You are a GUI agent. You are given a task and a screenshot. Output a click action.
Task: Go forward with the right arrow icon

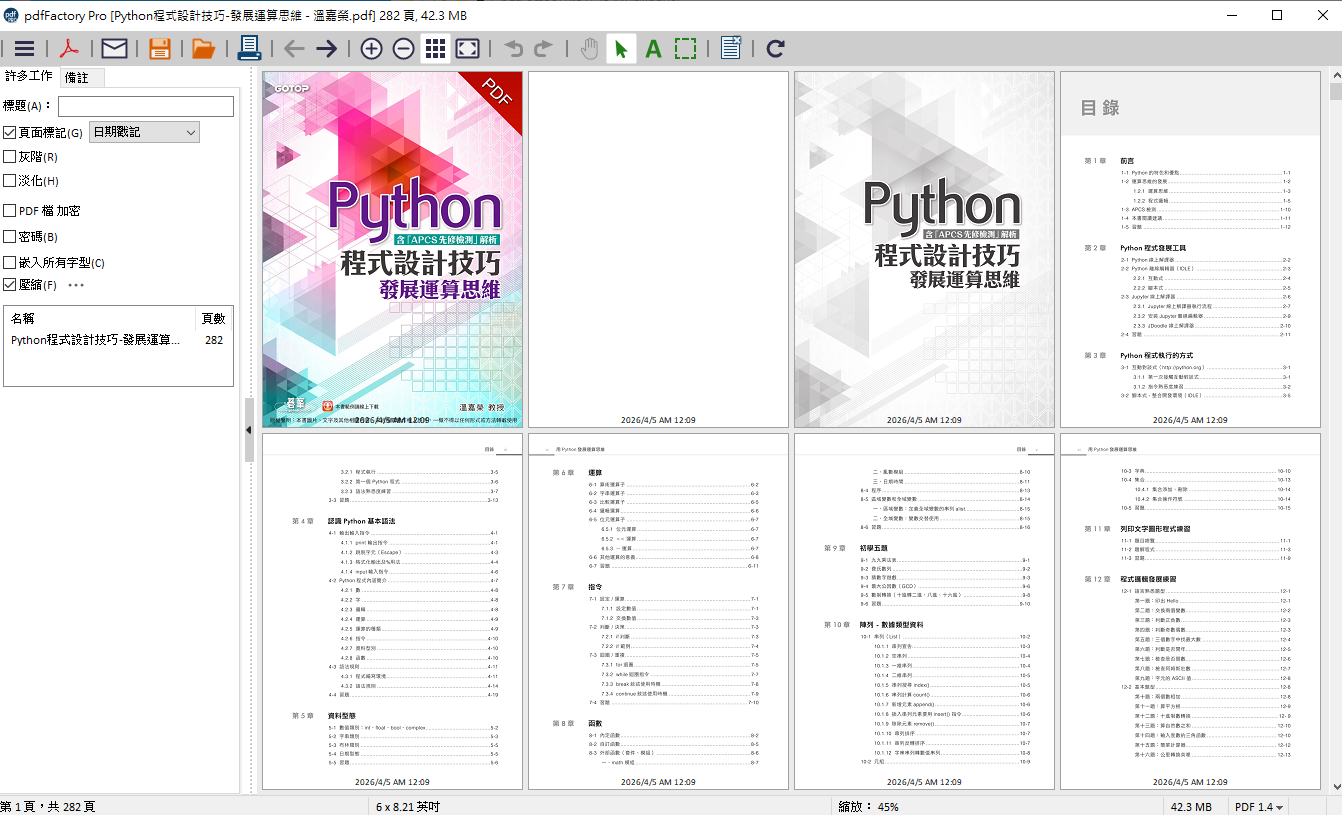[327, 48]
